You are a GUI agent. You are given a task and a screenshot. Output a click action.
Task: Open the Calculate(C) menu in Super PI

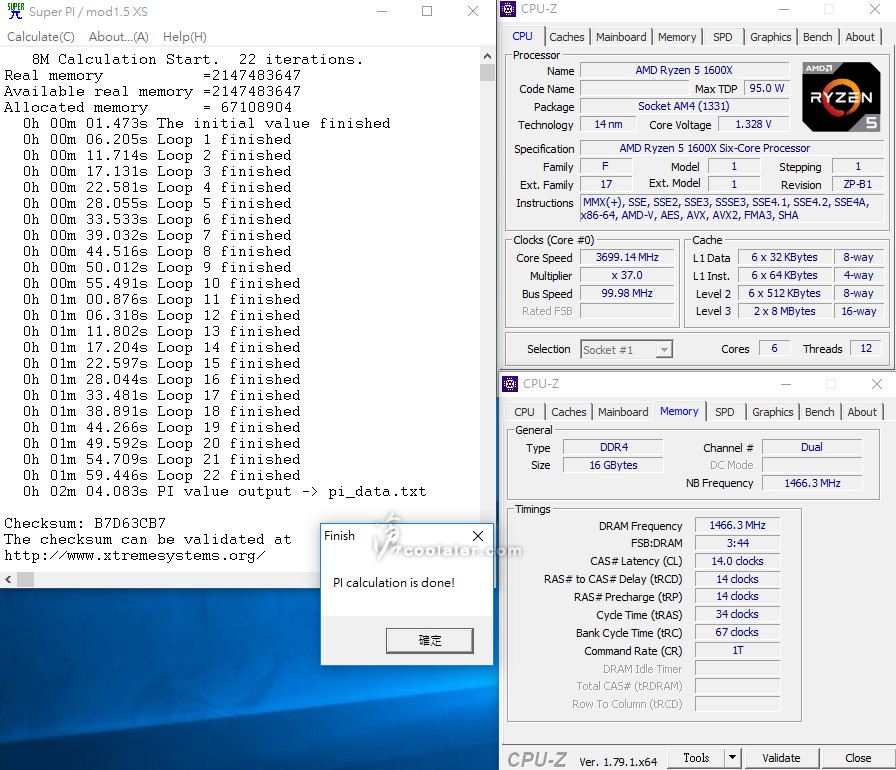pos(41,37)
